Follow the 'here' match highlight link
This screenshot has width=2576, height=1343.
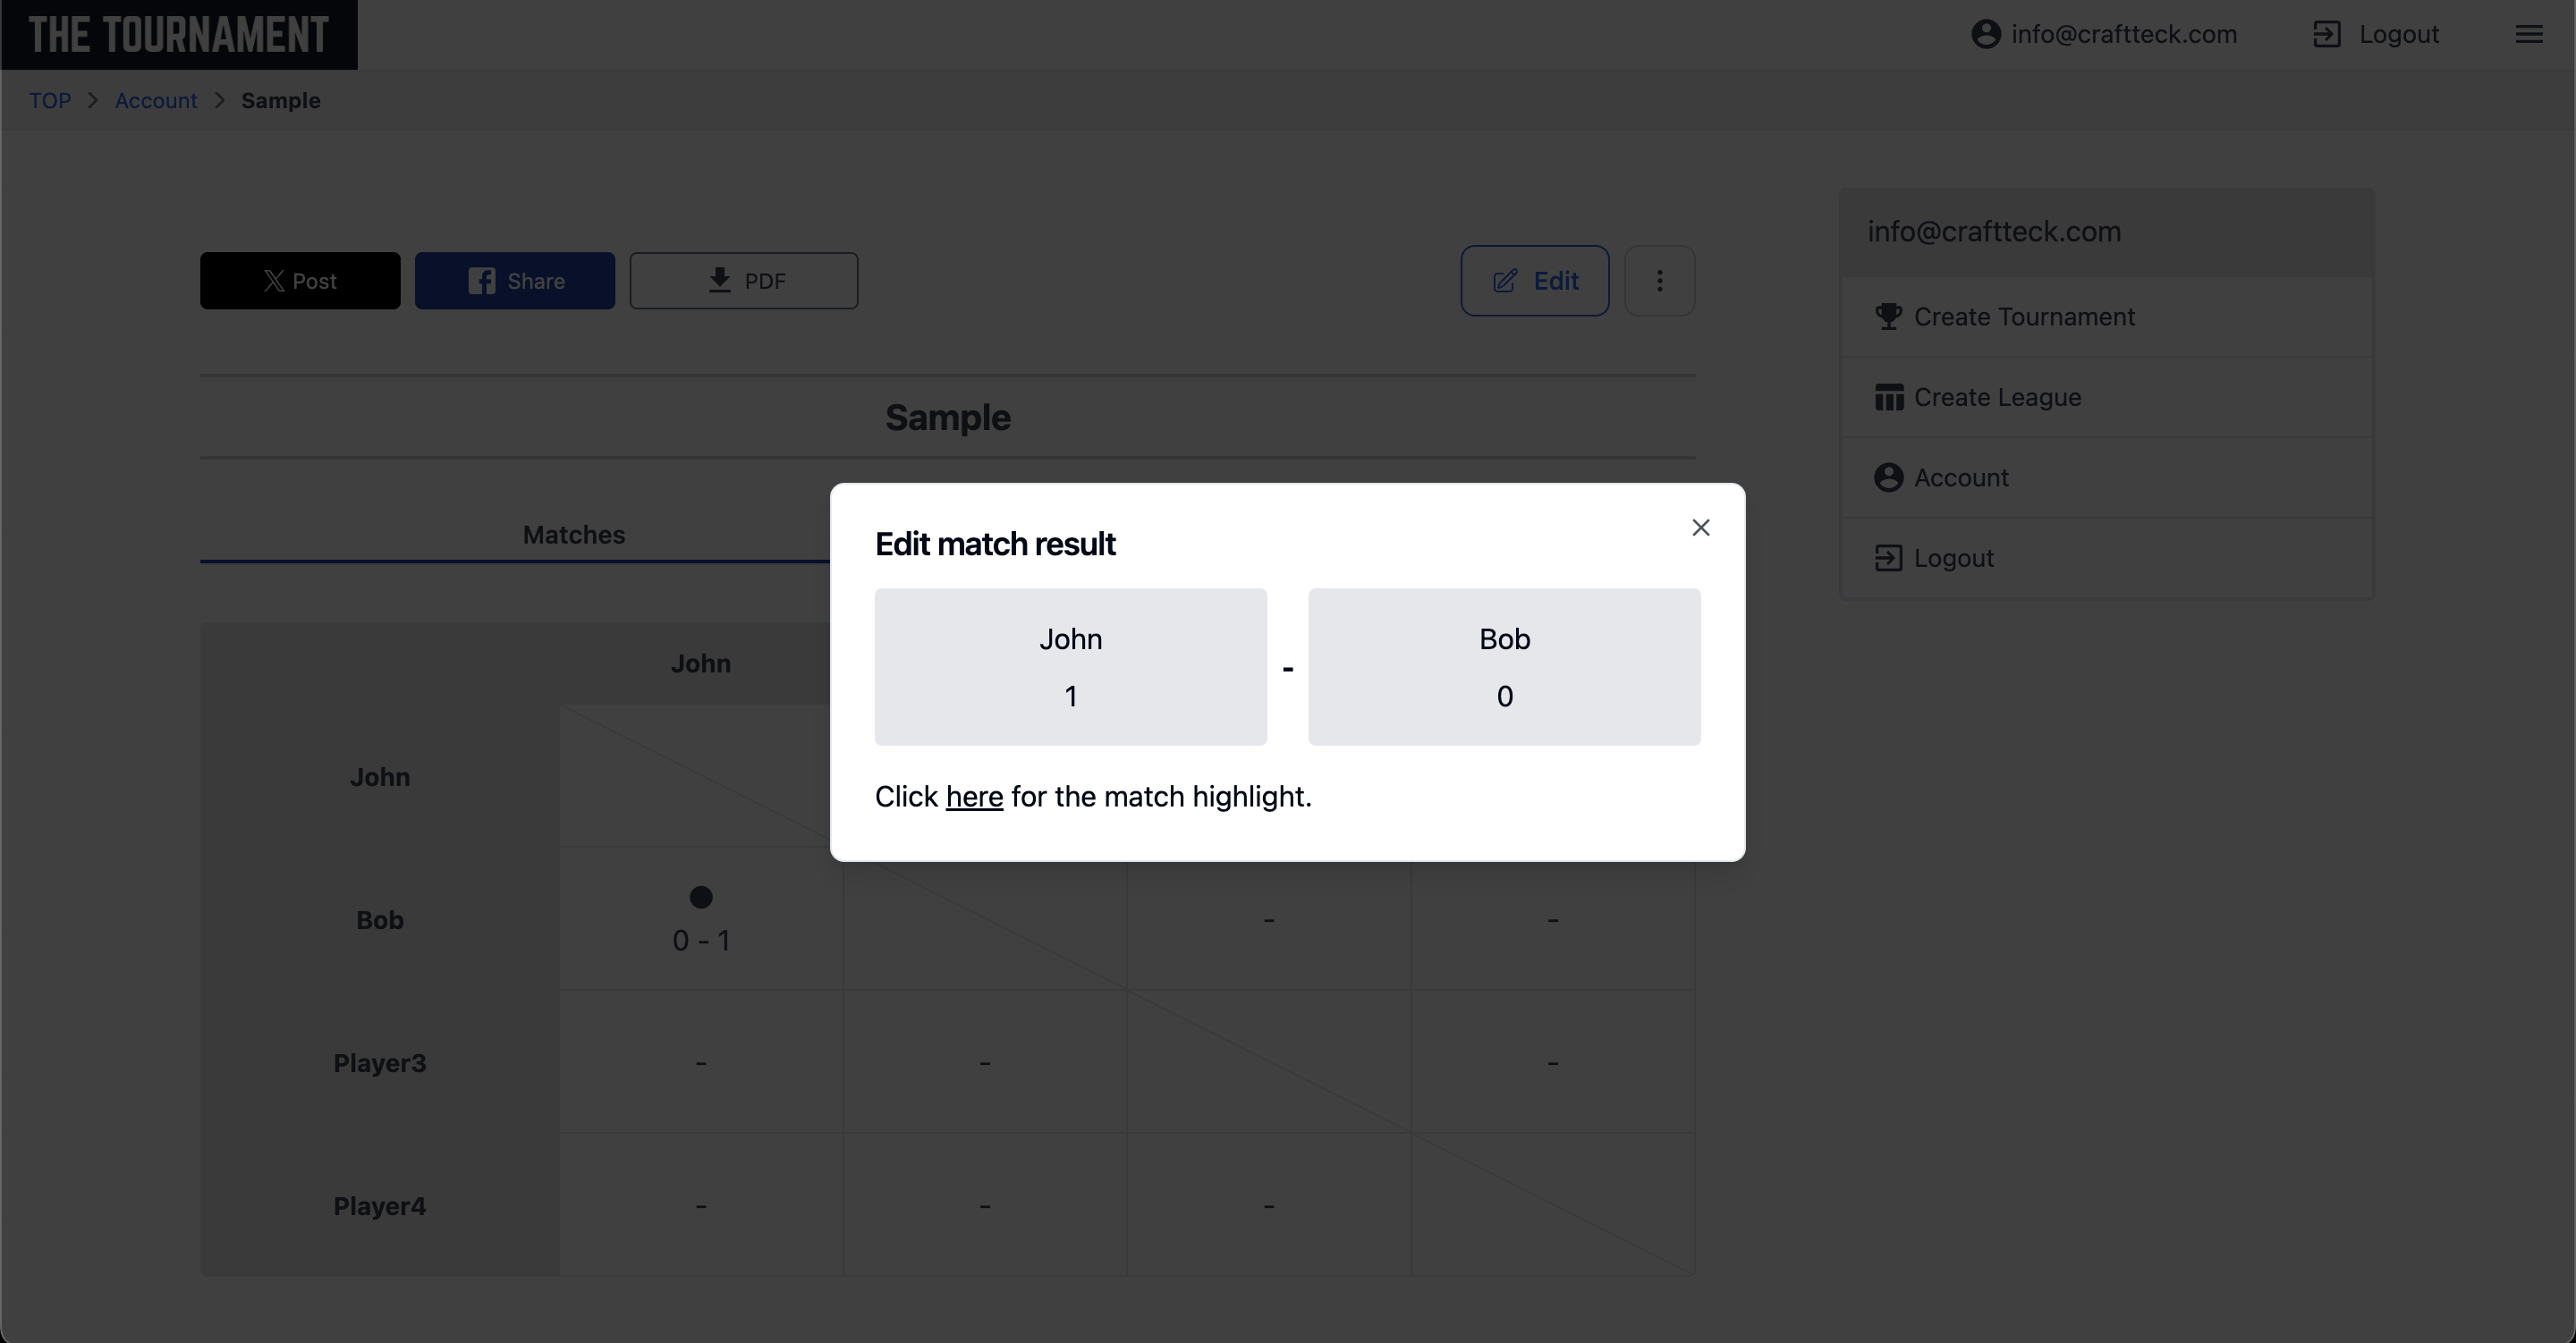point(974,797)
